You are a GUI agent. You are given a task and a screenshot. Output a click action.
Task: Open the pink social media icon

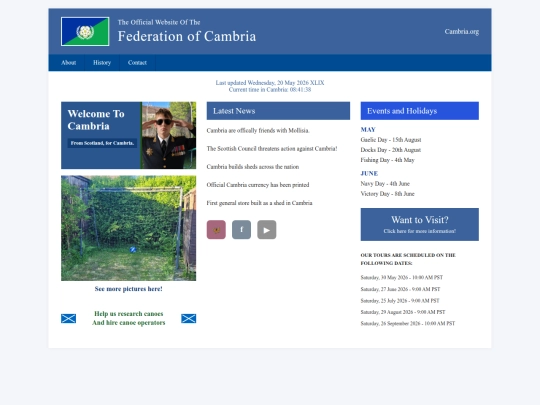(x=216, y=230)
